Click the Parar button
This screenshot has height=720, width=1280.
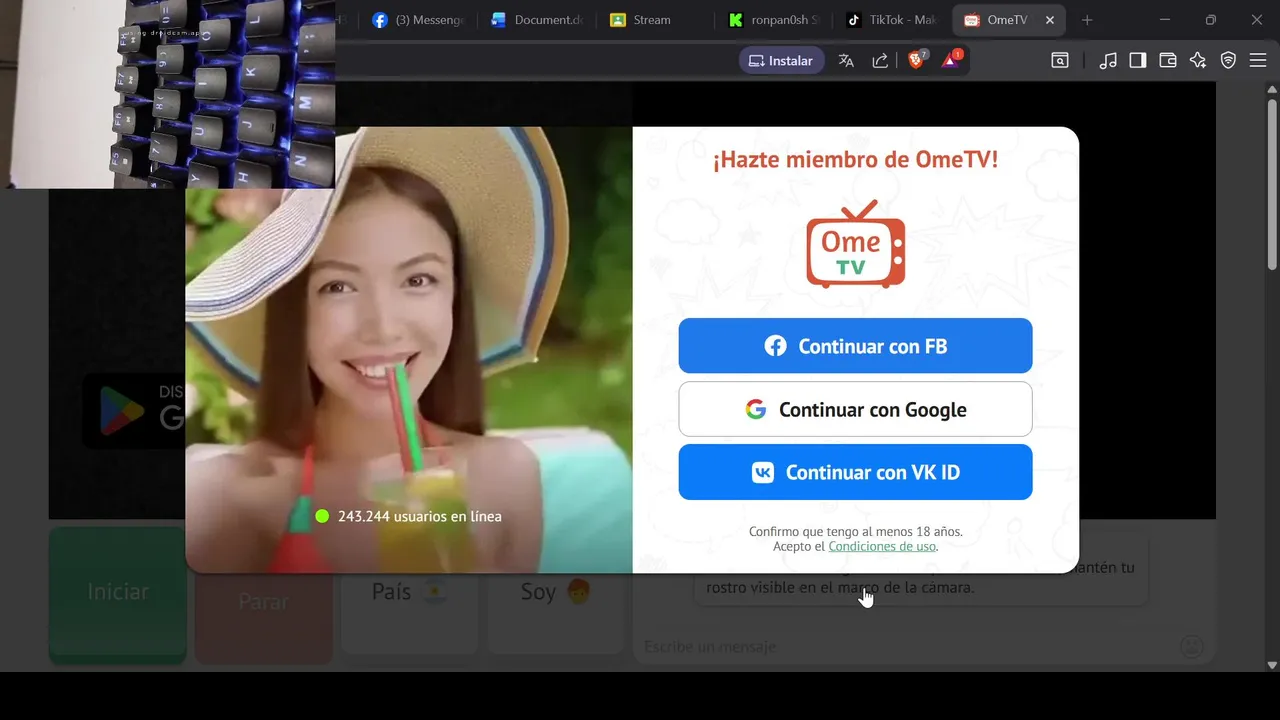click(263, 600)
